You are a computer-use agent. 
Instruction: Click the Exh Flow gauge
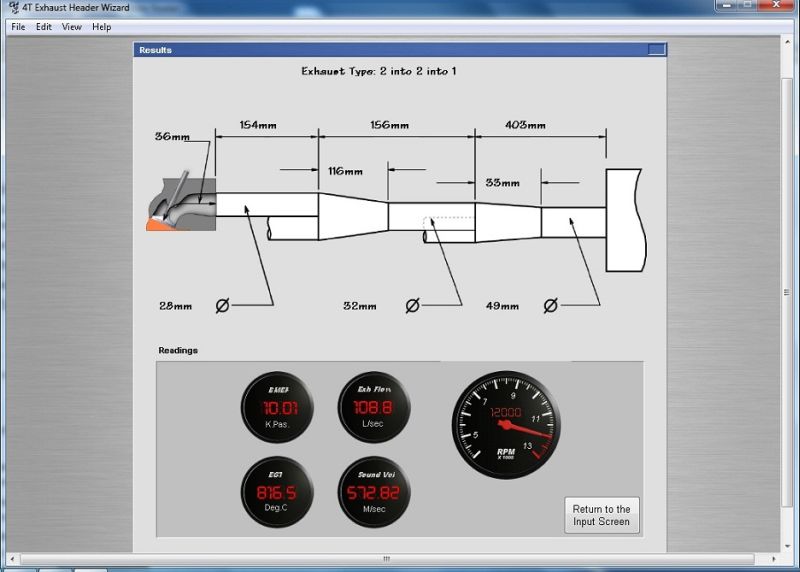[375, 408]
